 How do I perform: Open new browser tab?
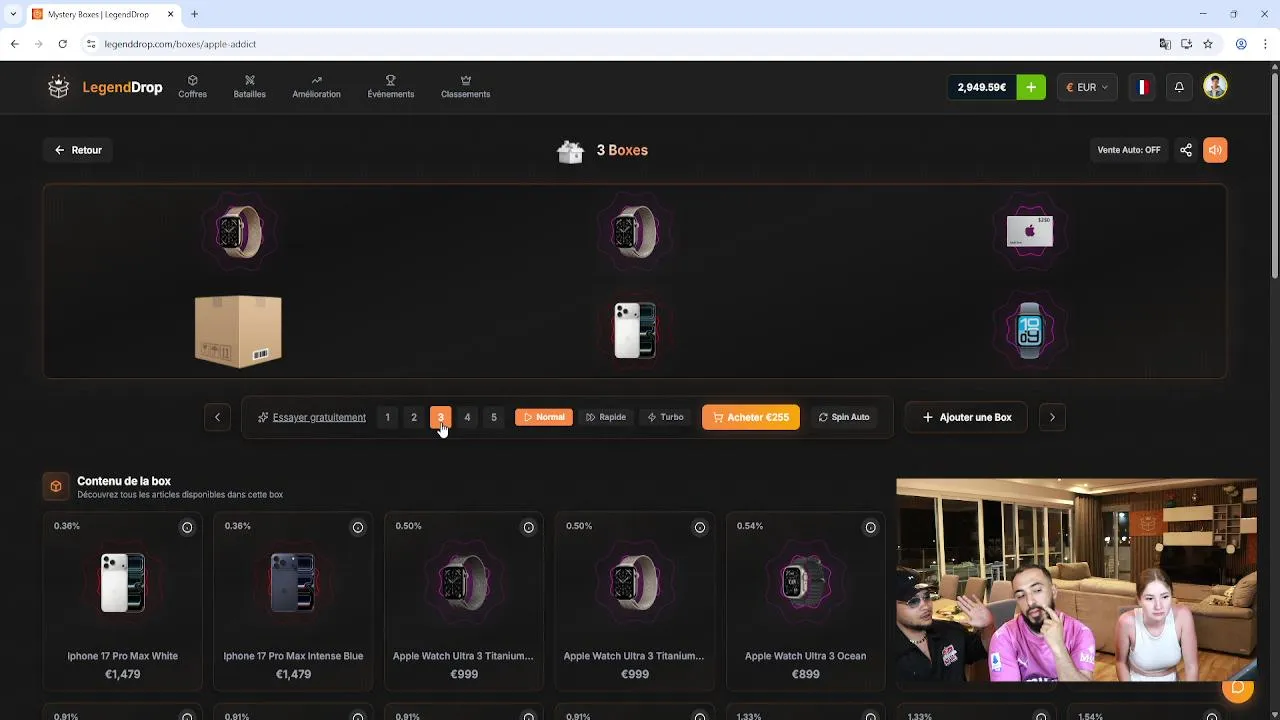194,14
